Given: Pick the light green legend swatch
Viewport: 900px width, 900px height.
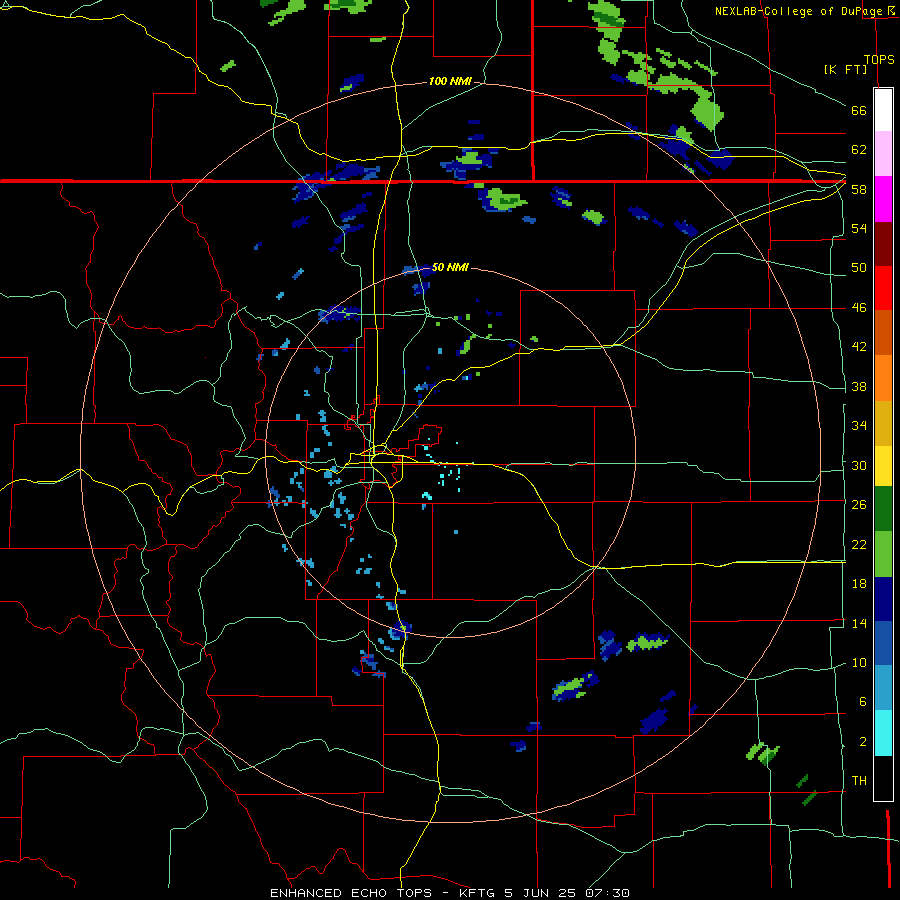Looking at the screenshot, I should coord(883,554).
